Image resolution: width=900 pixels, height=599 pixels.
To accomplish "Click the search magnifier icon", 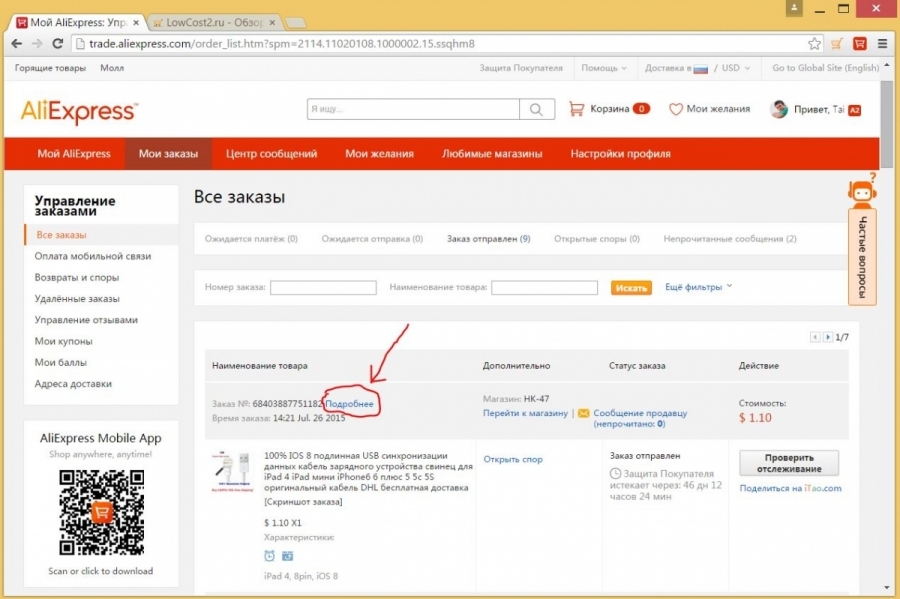I will (x=537, y=110).
